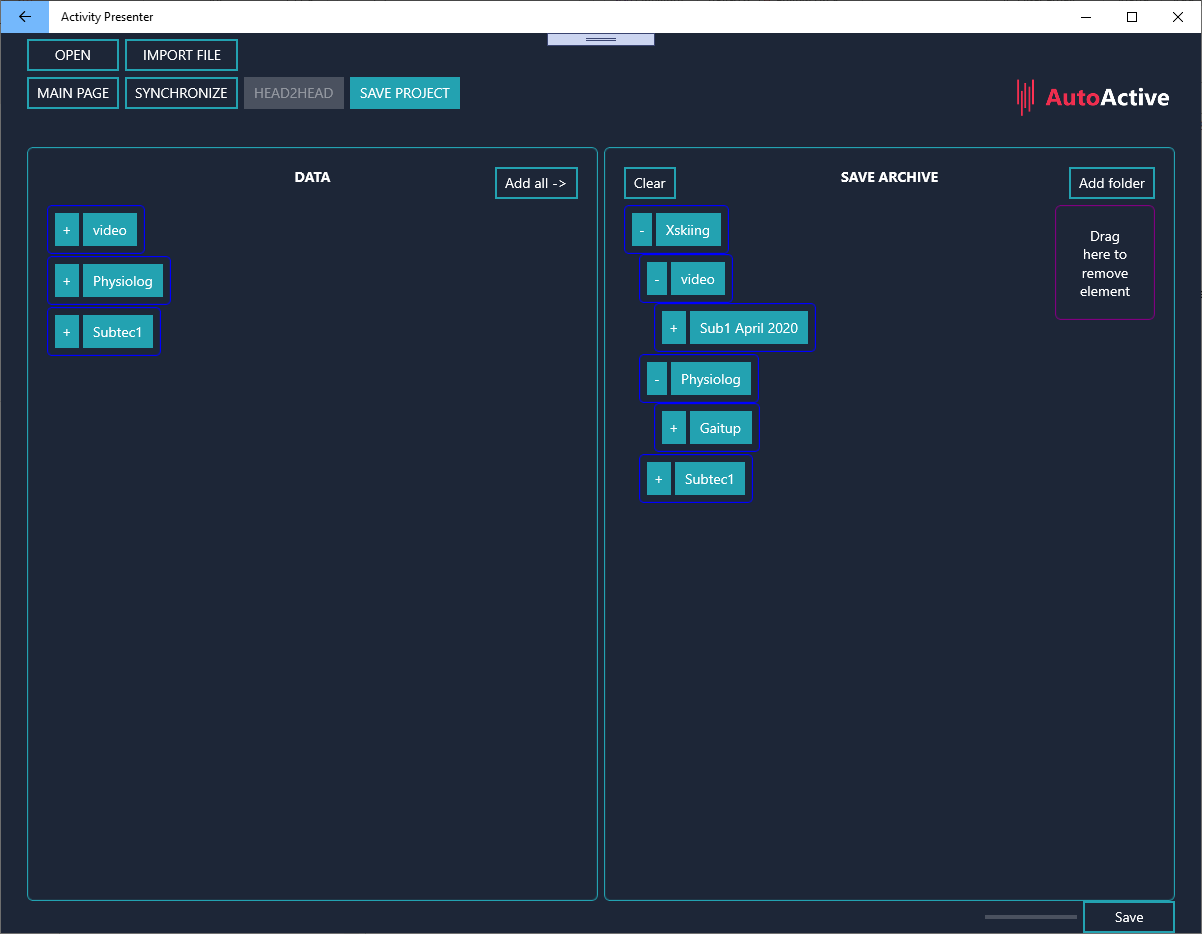Viewport: 1202px width, 934px height.
Task: Collapse the video folder in Save Archive
Action: tap(656, 280)
